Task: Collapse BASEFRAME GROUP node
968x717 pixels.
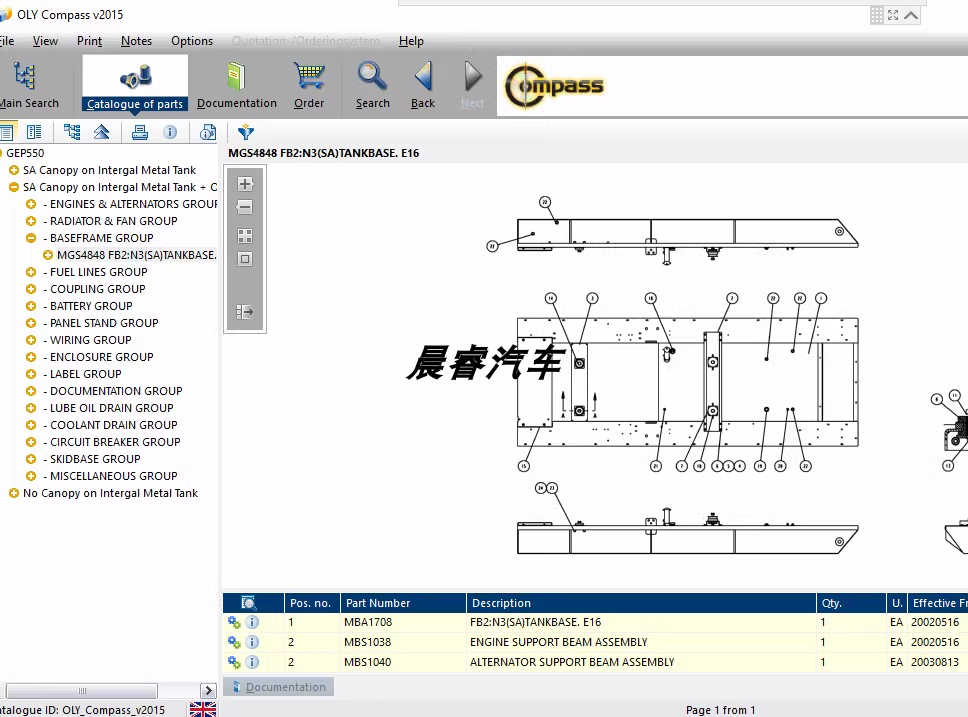Action: [x=31, y=238]
